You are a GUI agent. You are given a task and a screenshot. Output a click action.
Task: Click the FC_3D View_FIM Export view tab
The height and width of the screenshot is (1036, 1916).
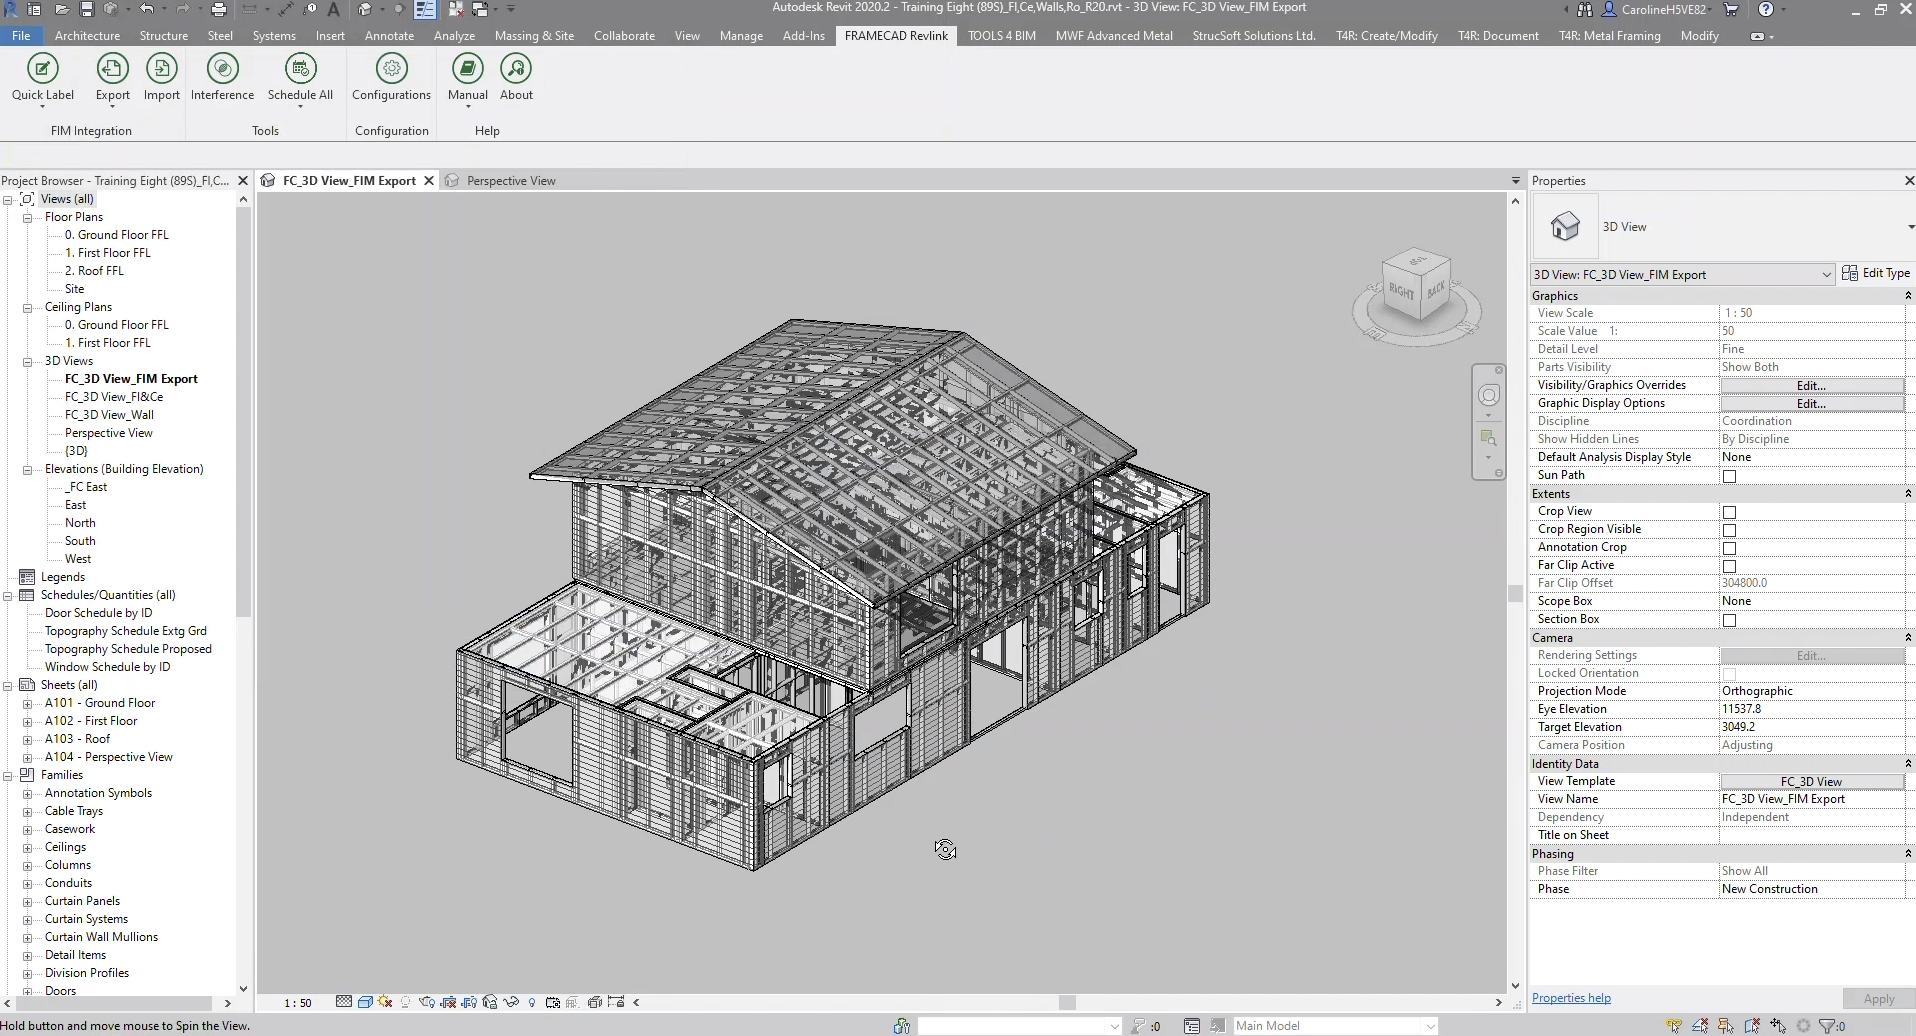pos(348,180)
